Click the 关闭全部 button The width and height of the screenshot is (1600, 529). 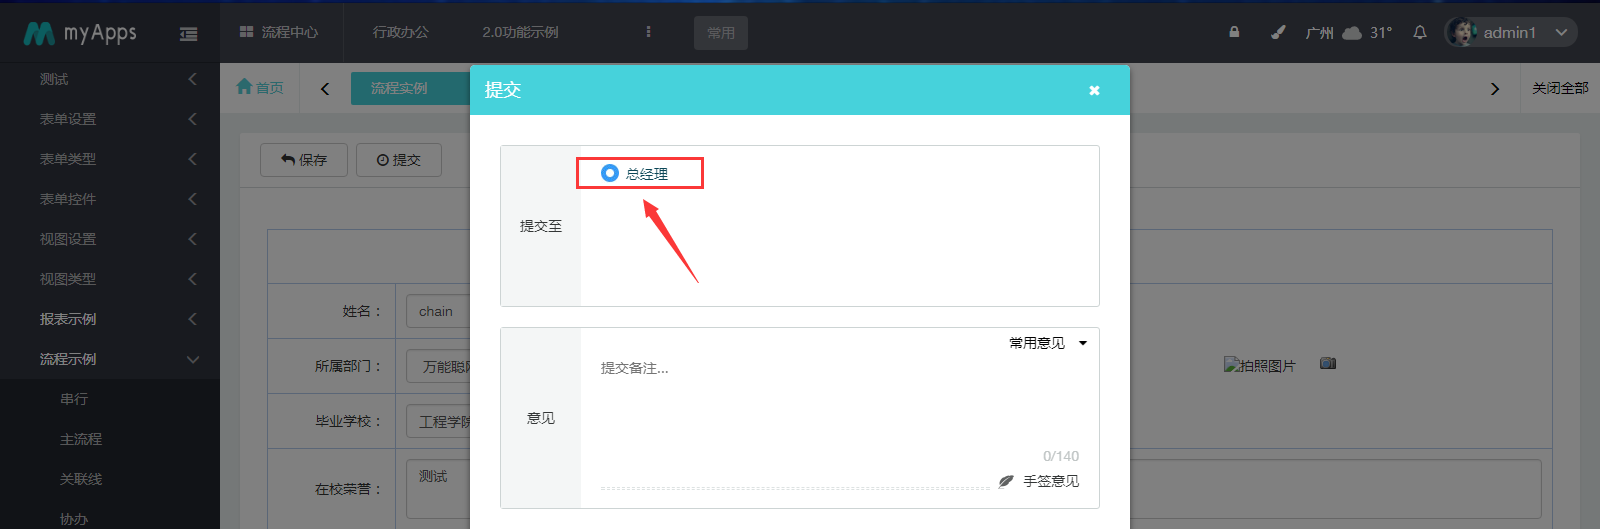pyautogui.click(x=1560, y=88)
